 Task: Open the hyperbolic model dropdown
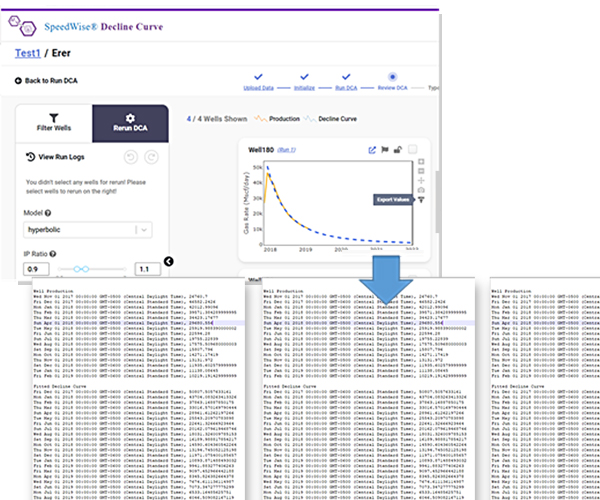point(88,230)
